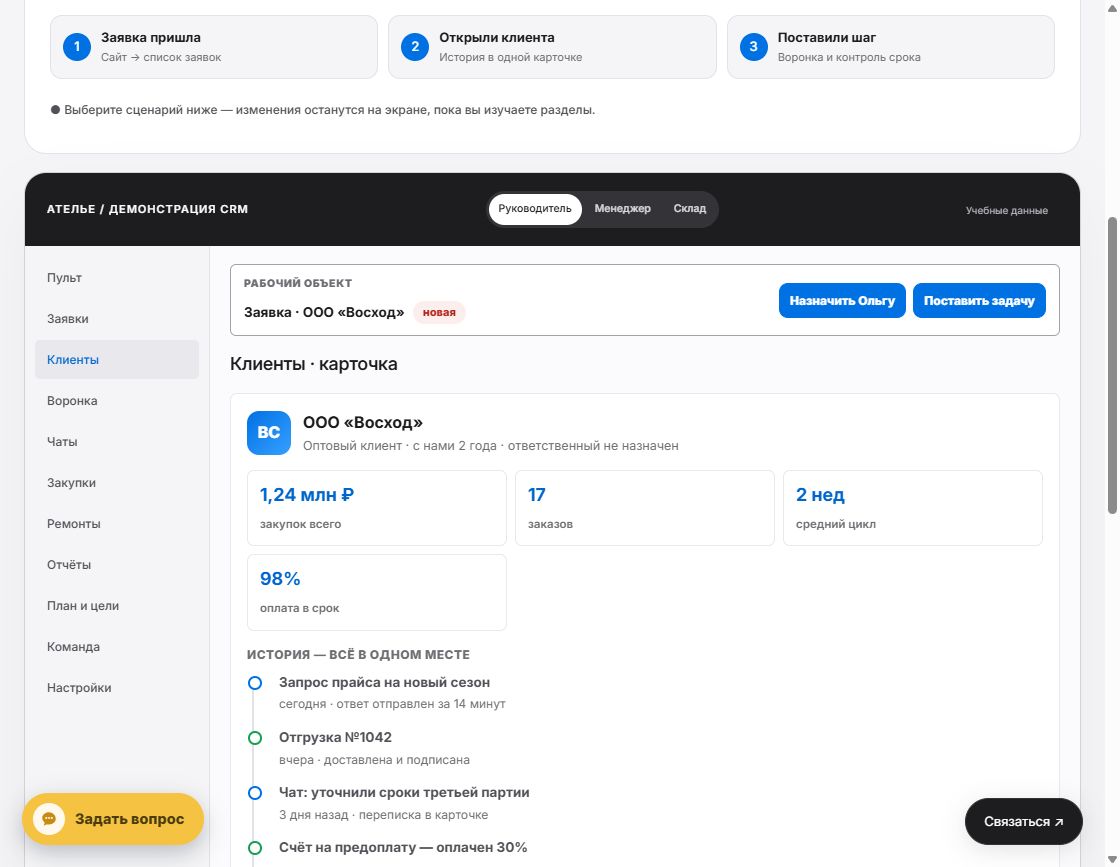The height and width of the screenshot is (867, 1120).
Task: Click the ИСТОРИЯ — ВСЁ В ОДНОМ МЕСТЕ heading
Action: [x=359, y=655]
